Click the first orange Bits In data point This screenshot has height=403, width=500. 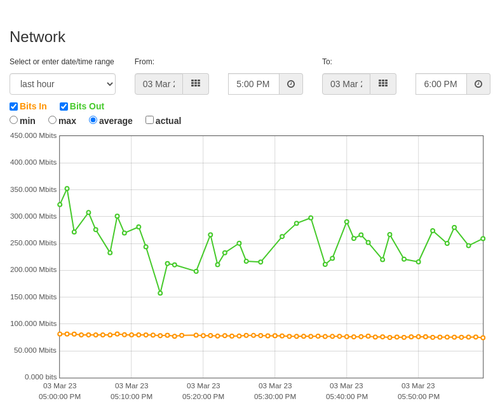[x=60, y=334]
